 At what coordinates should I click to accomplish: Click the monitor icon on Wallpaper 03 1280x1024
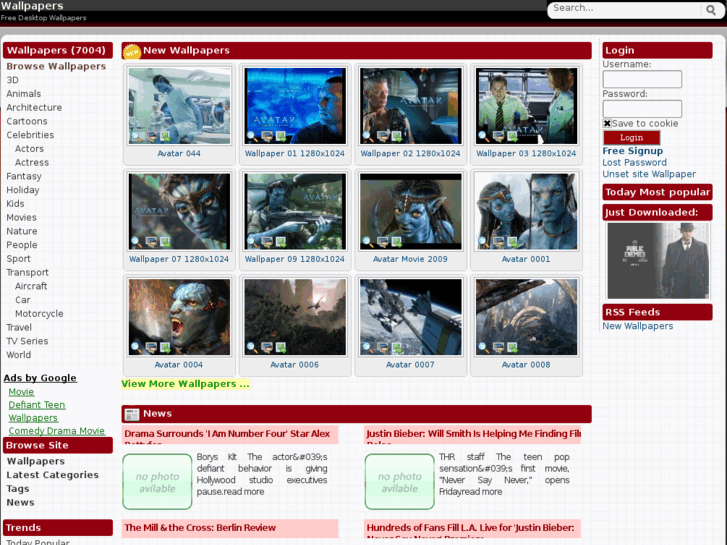[498, 136]
